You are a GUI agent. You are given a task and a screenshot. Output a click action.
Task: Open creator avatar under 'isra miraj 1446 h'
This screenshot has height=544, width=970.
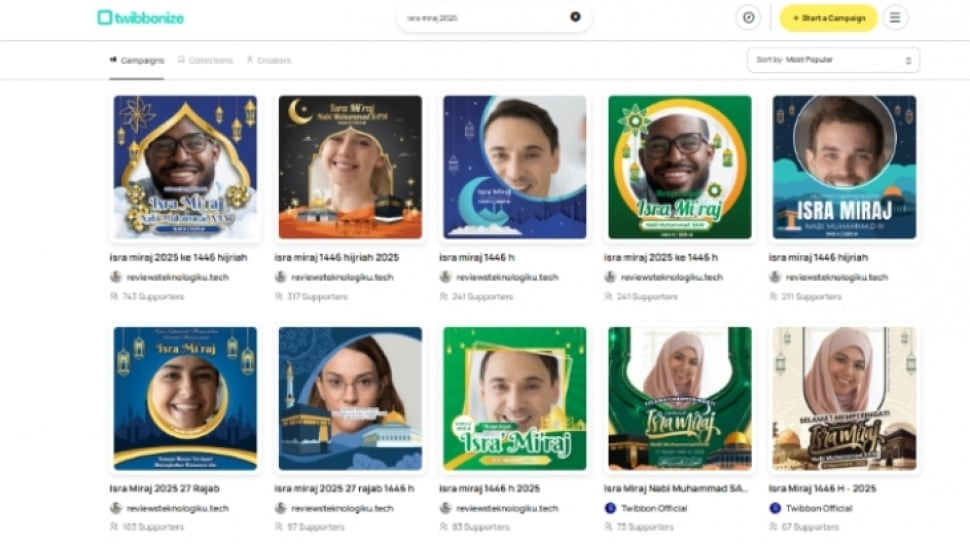point(445,277)
